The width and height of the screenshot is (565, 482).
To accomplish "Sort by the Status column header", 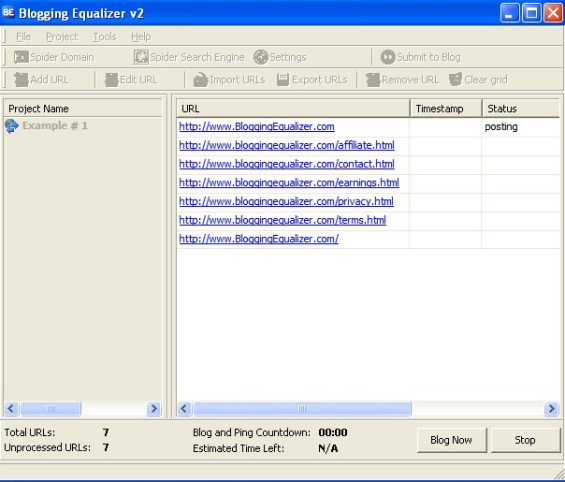I will [521, 108].
